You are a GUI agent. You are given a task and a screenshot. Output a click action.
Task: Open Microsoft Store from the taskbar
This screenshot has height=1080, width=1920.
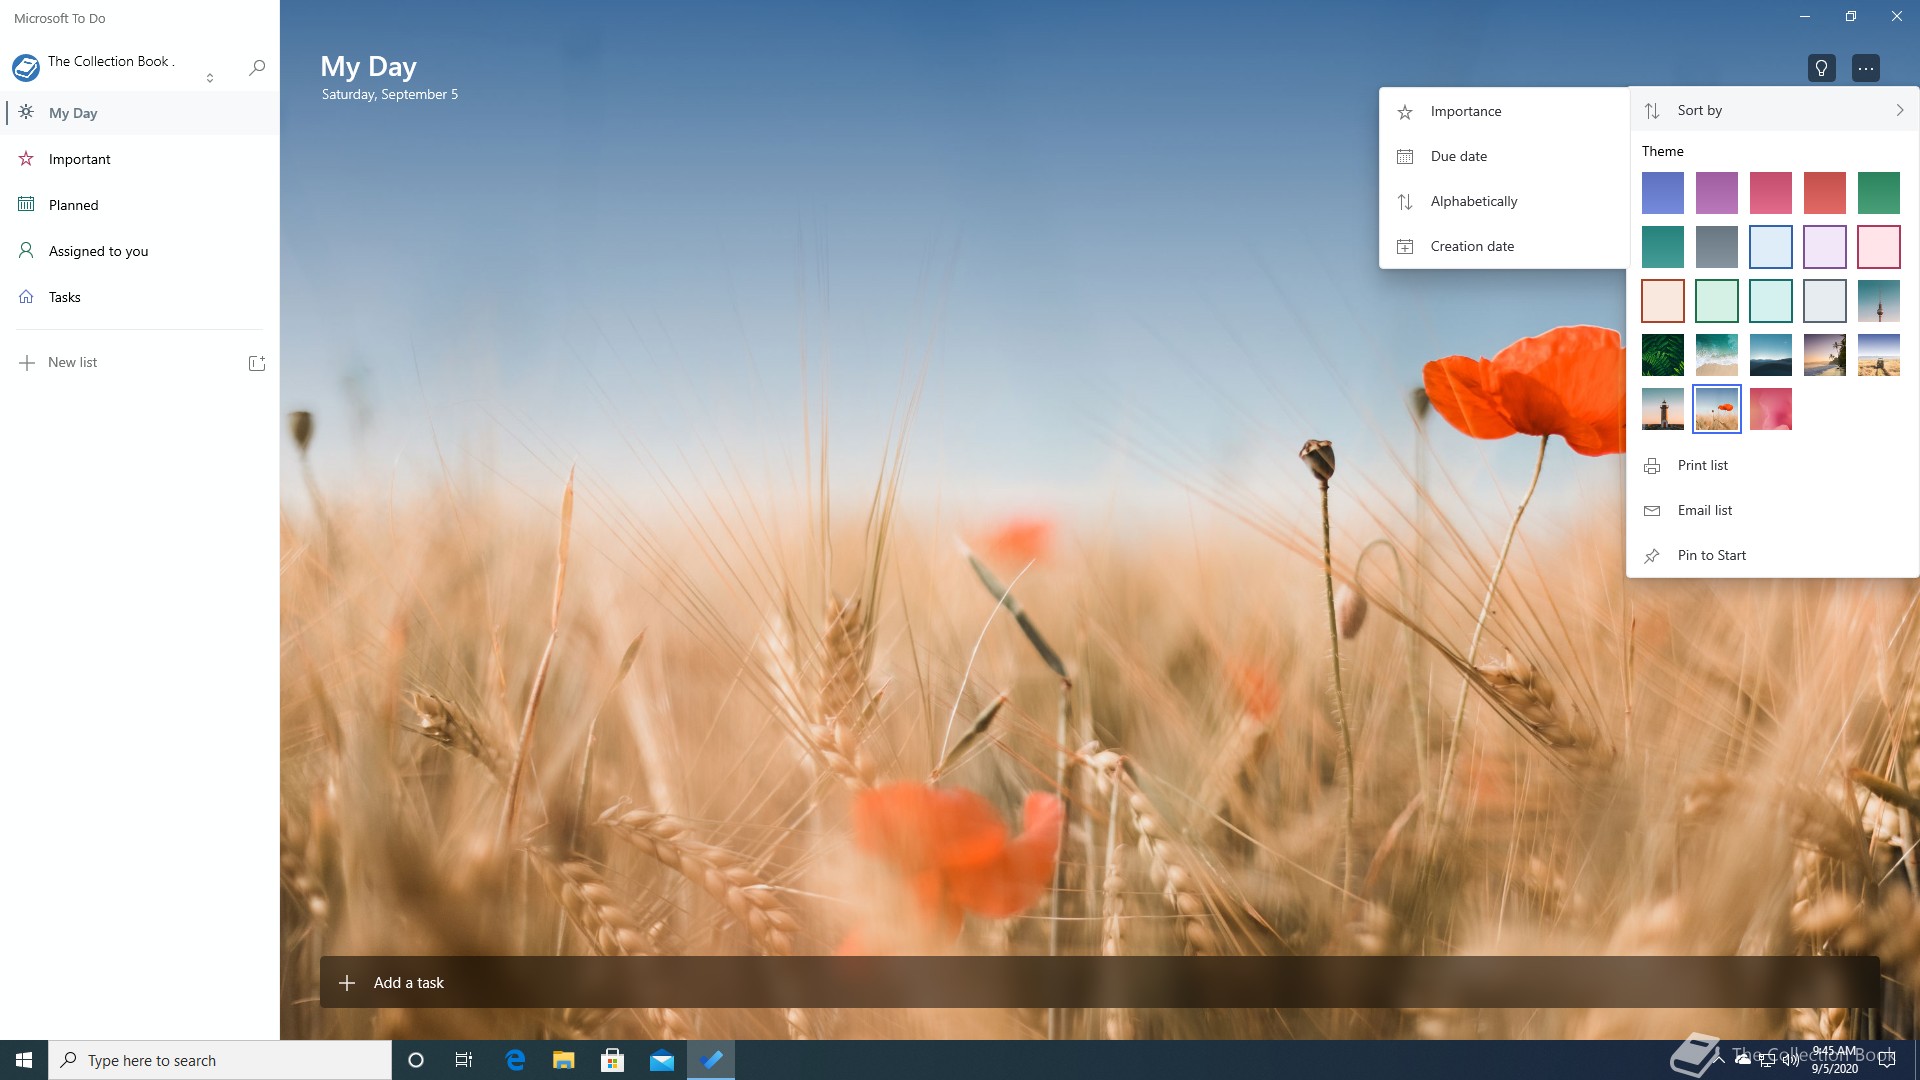coord(613,1060)
